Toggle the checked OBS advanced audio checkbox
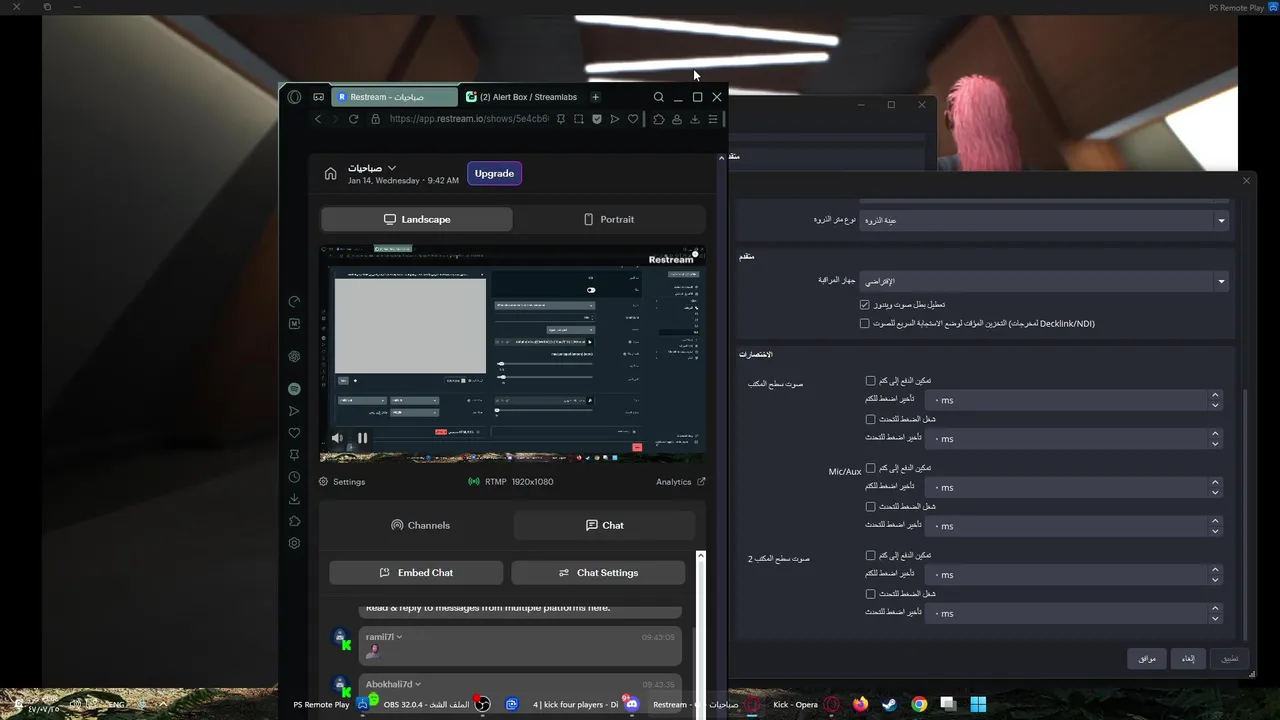The width and height of the screenshot is (1280, 720). tap(865, 304)
